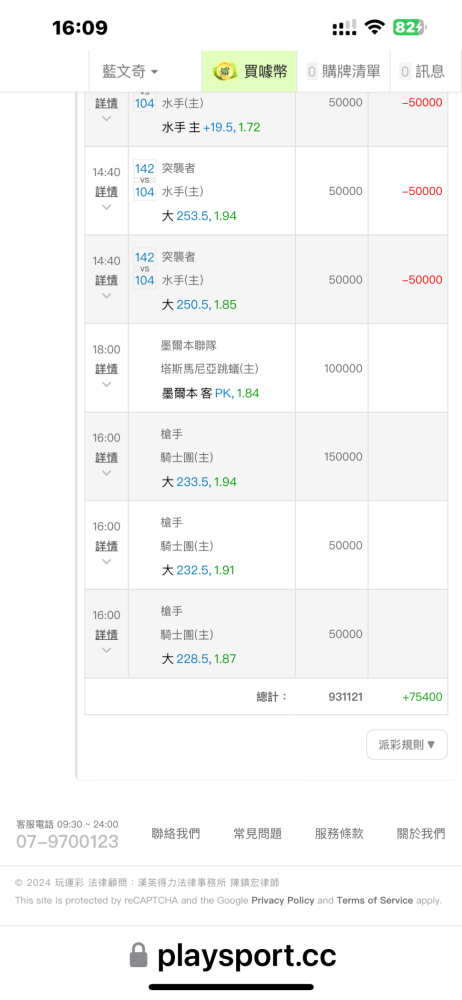
Task: Open 購牌清單 purchase list tab
Action: click(x=343, y=71)
